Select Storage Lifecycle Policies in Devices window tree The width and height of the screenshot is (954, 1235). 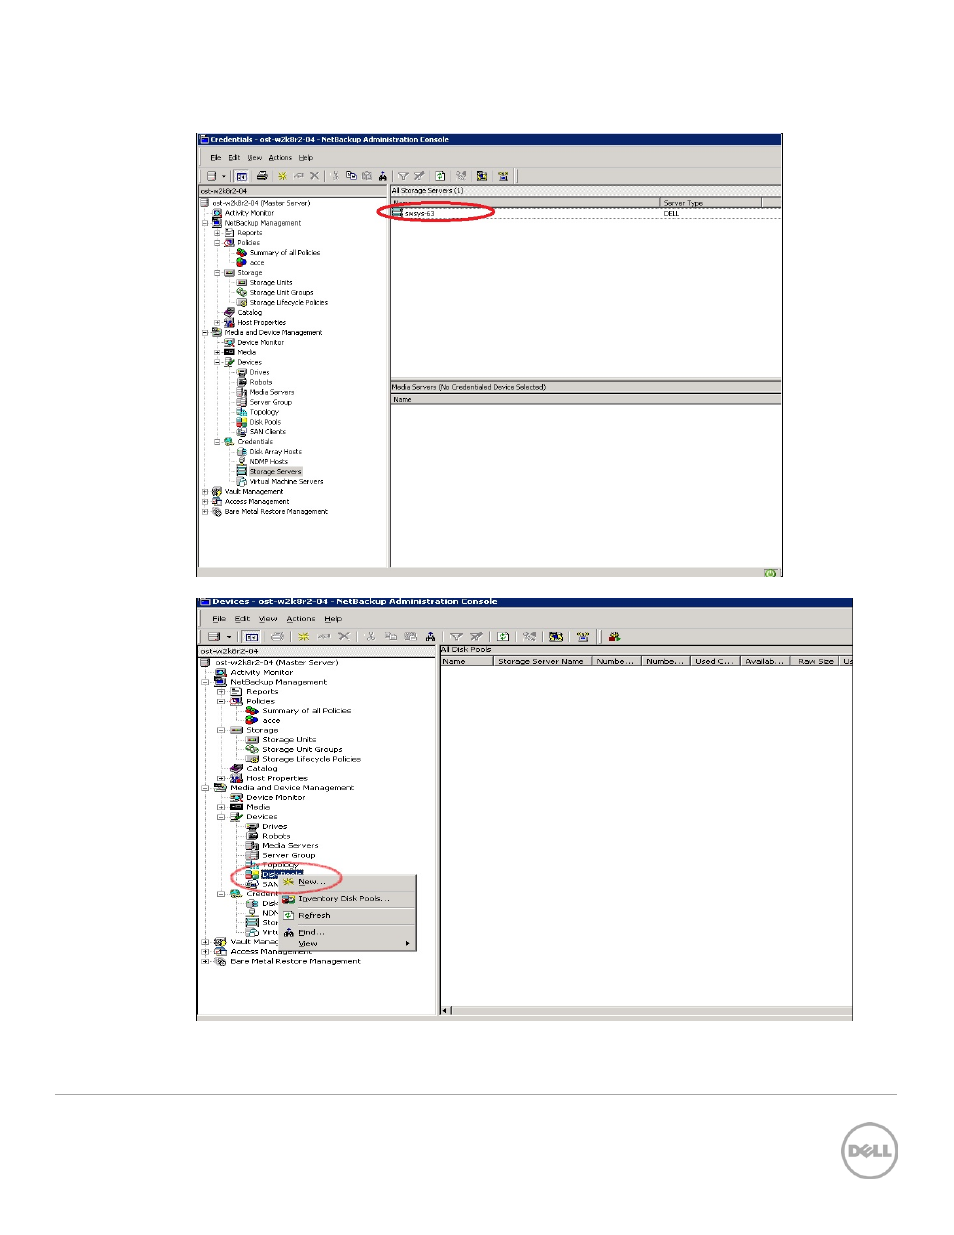(x=311, y=759)
